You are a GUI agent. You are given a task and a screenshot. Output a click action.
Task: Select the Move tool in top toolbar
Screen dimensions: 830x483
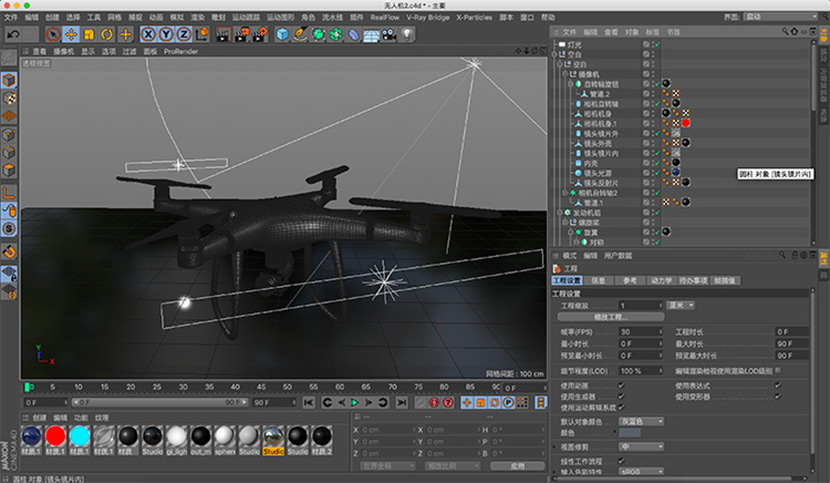[72, 34]
